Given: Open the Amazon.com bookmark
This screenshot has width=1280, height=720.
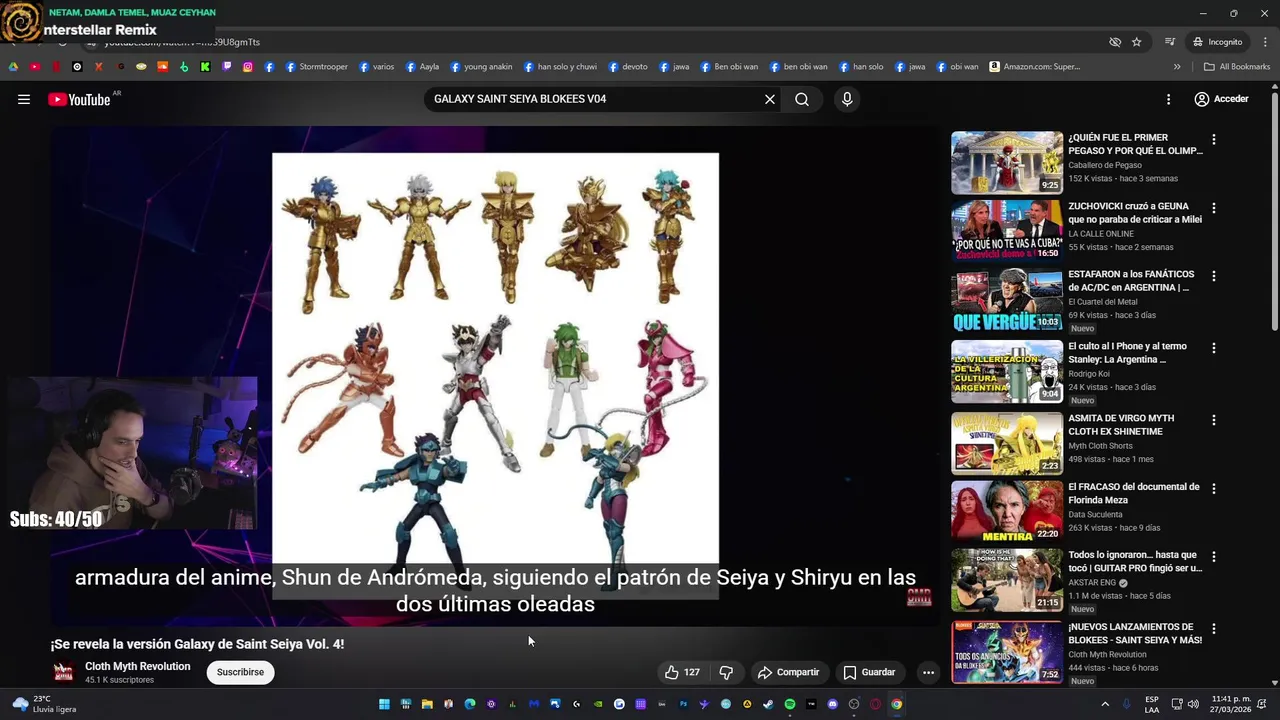Looking at the screenshot, I should tap(1035, 67).
